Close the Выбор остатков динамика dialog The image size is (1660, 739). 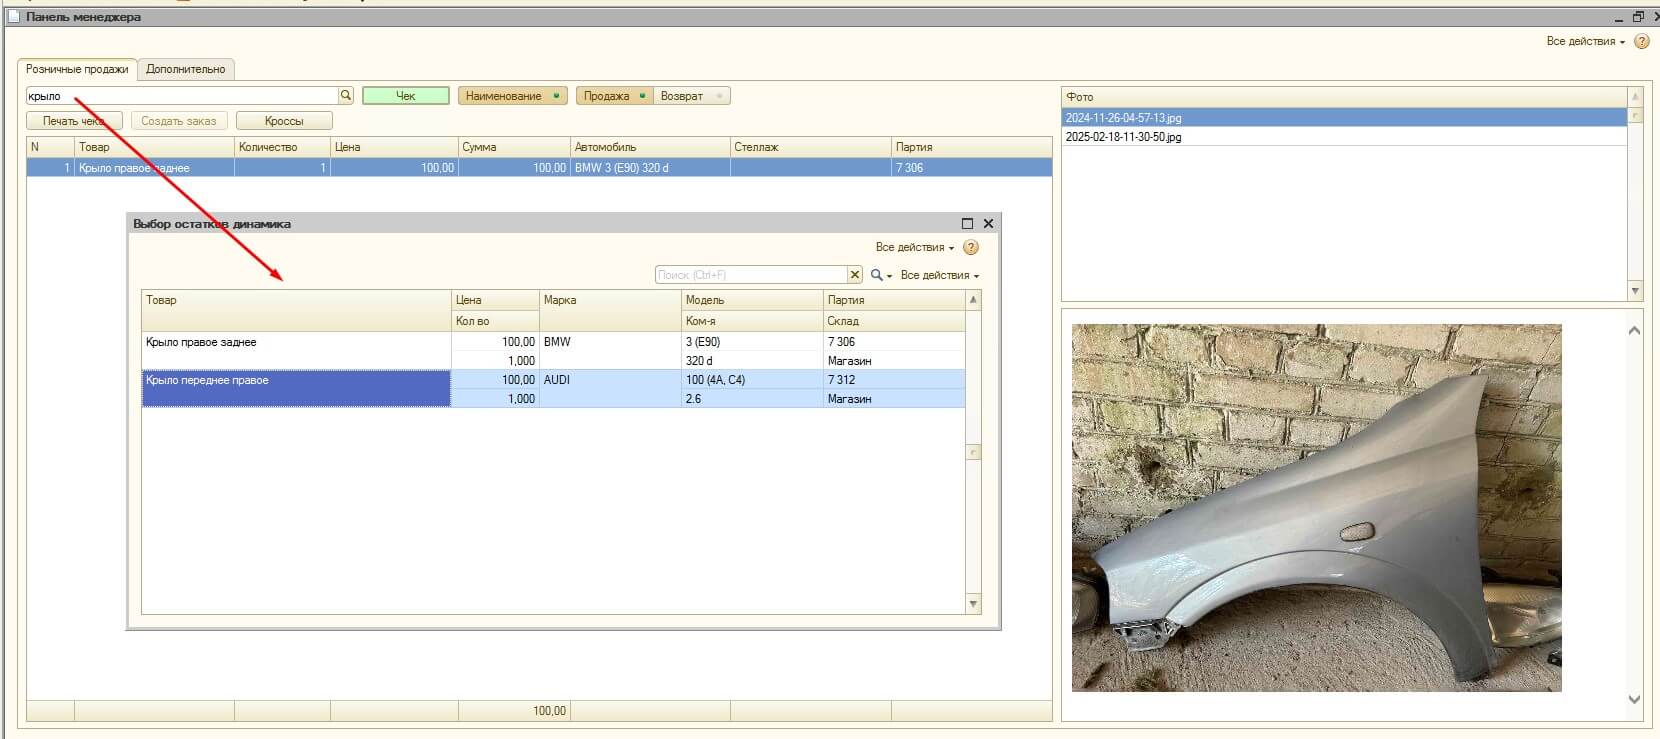[988, 224]
